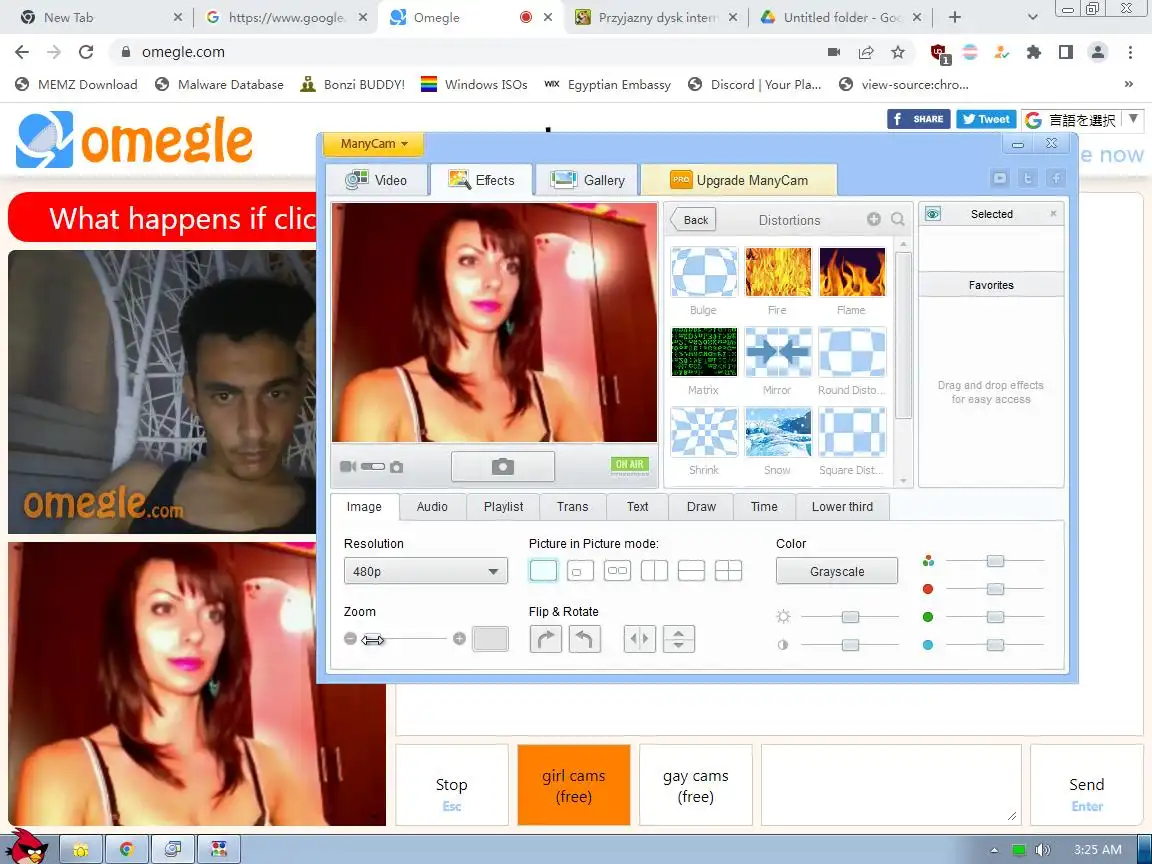Viewport: 1152px width, 864px height.
Task: Open the ManyCam main menu dropdown
Action: coord(372,144)
